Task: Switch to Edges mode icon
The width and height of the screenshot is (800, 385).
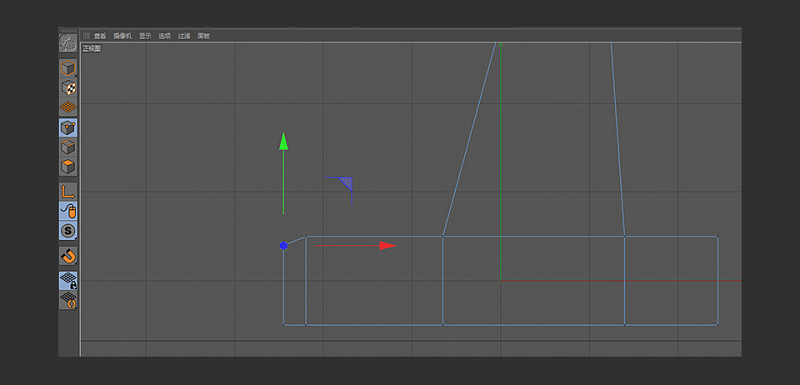Action: pos(68,147)
